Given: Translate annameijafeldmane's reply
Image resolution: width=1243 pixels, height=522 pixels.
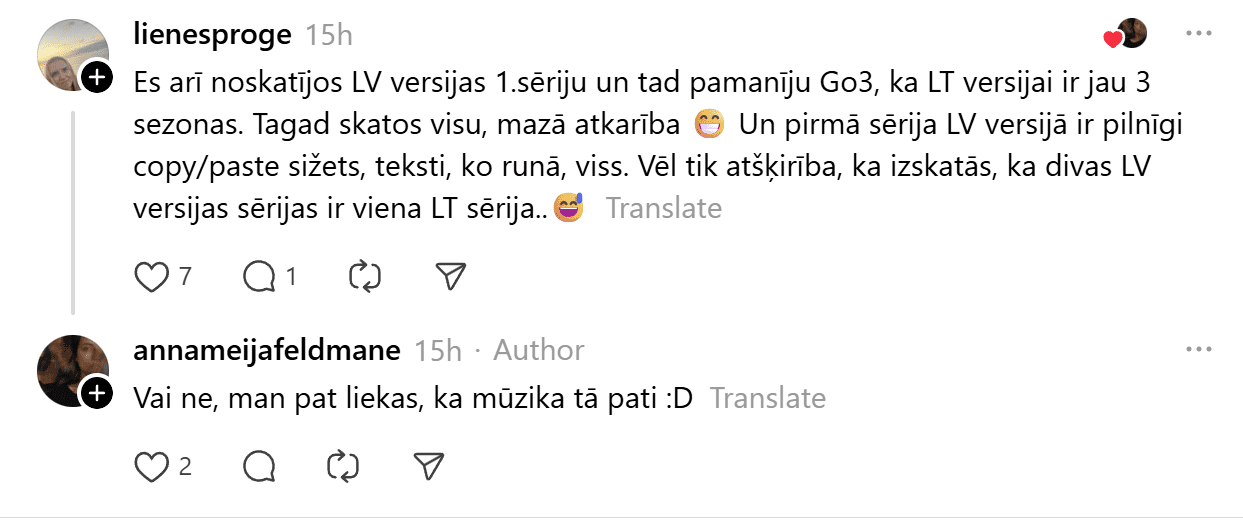Looking at the screenshot, I should click(767, 398).
